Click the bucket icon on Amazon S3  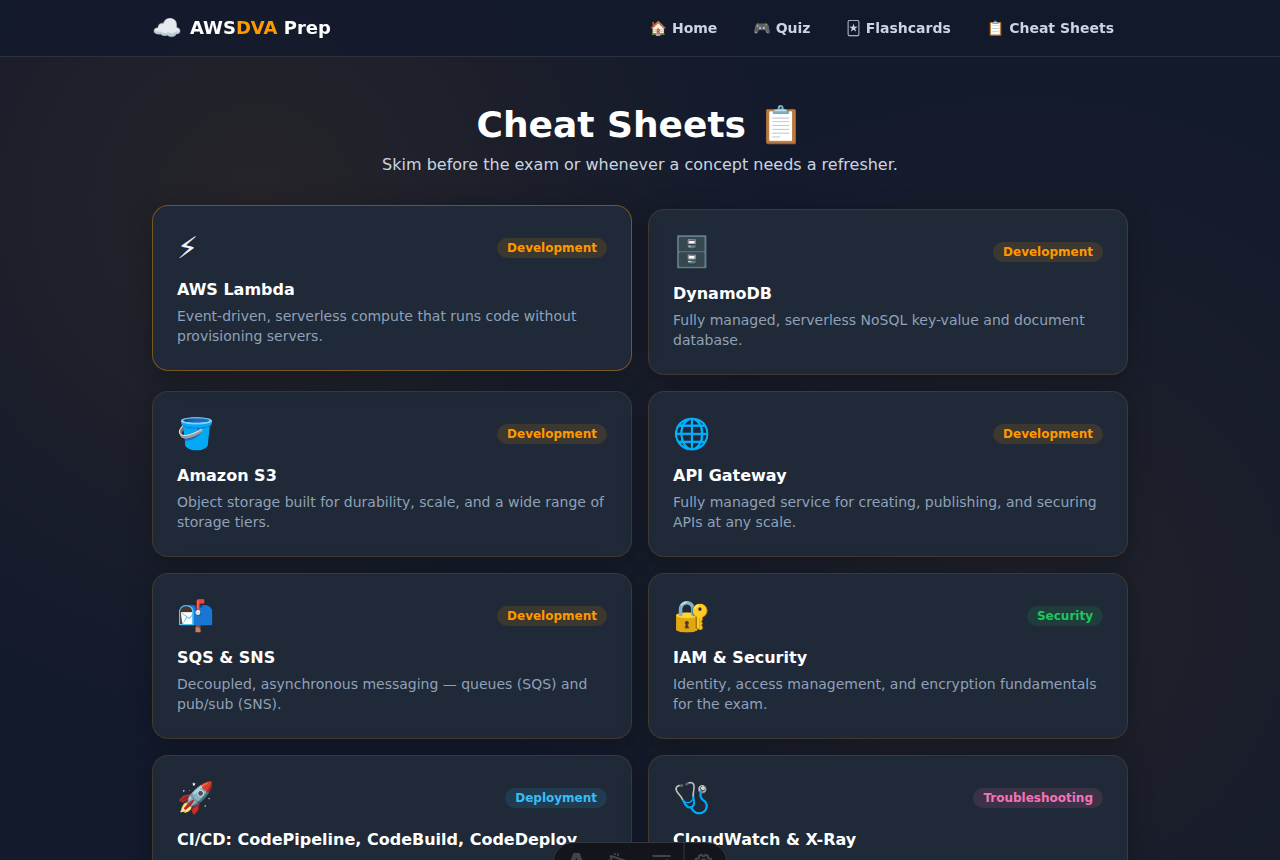[x=195, y=434]
